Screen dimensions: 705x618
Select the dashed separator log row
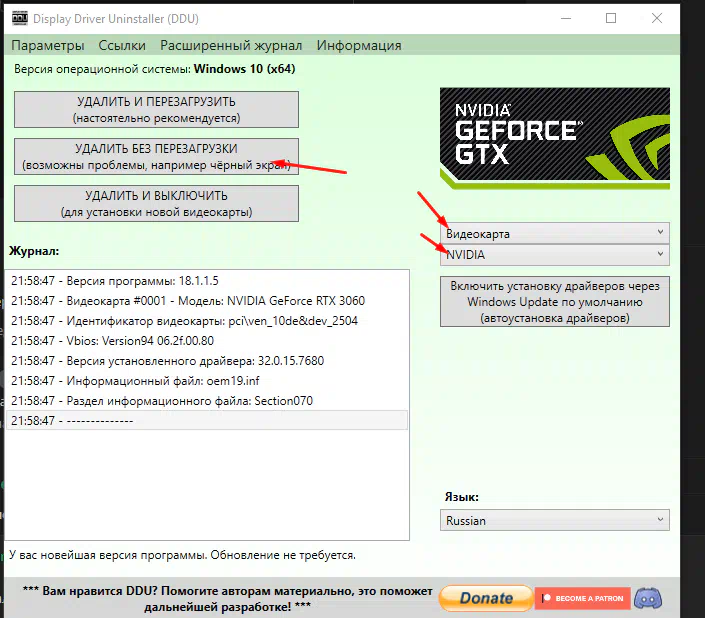pyautogui.click(x=207, y=421)
